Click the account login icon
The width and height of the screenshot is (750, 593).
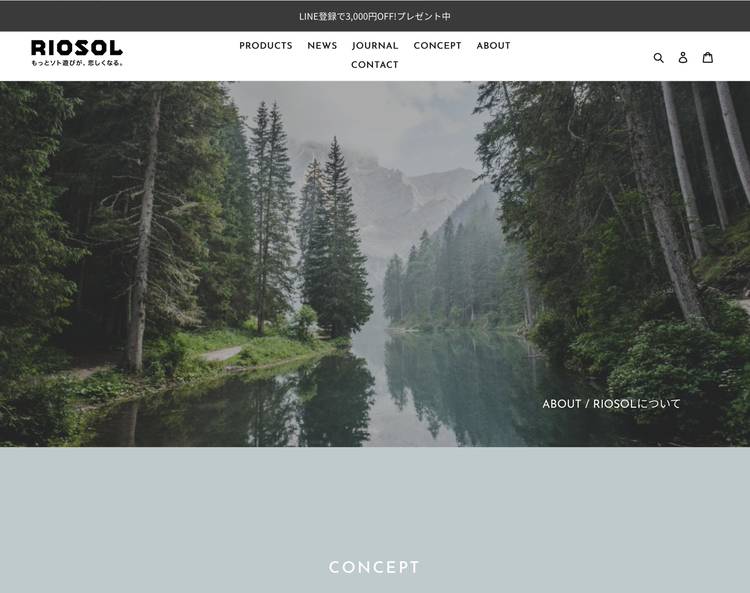683,57
